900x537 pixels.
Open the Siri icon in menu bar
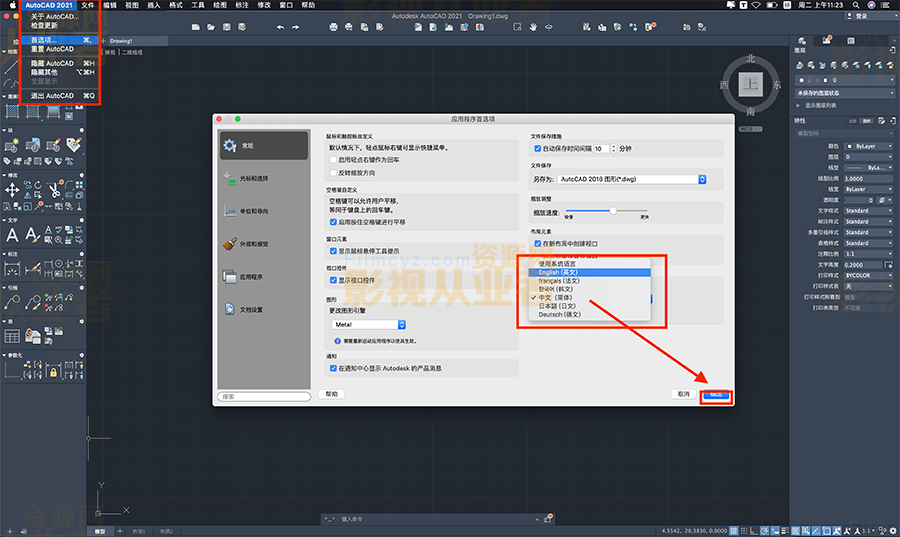871,5
